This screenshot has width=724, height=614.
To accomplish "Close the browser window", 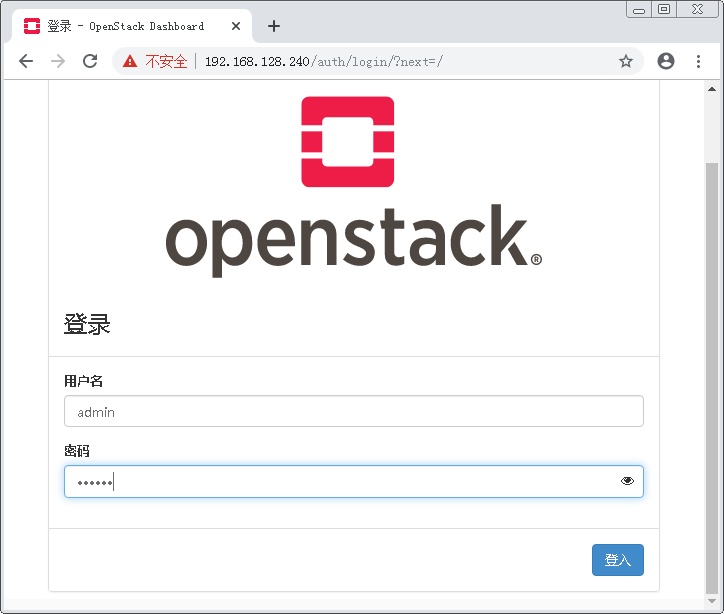I will tap(697, 9).
